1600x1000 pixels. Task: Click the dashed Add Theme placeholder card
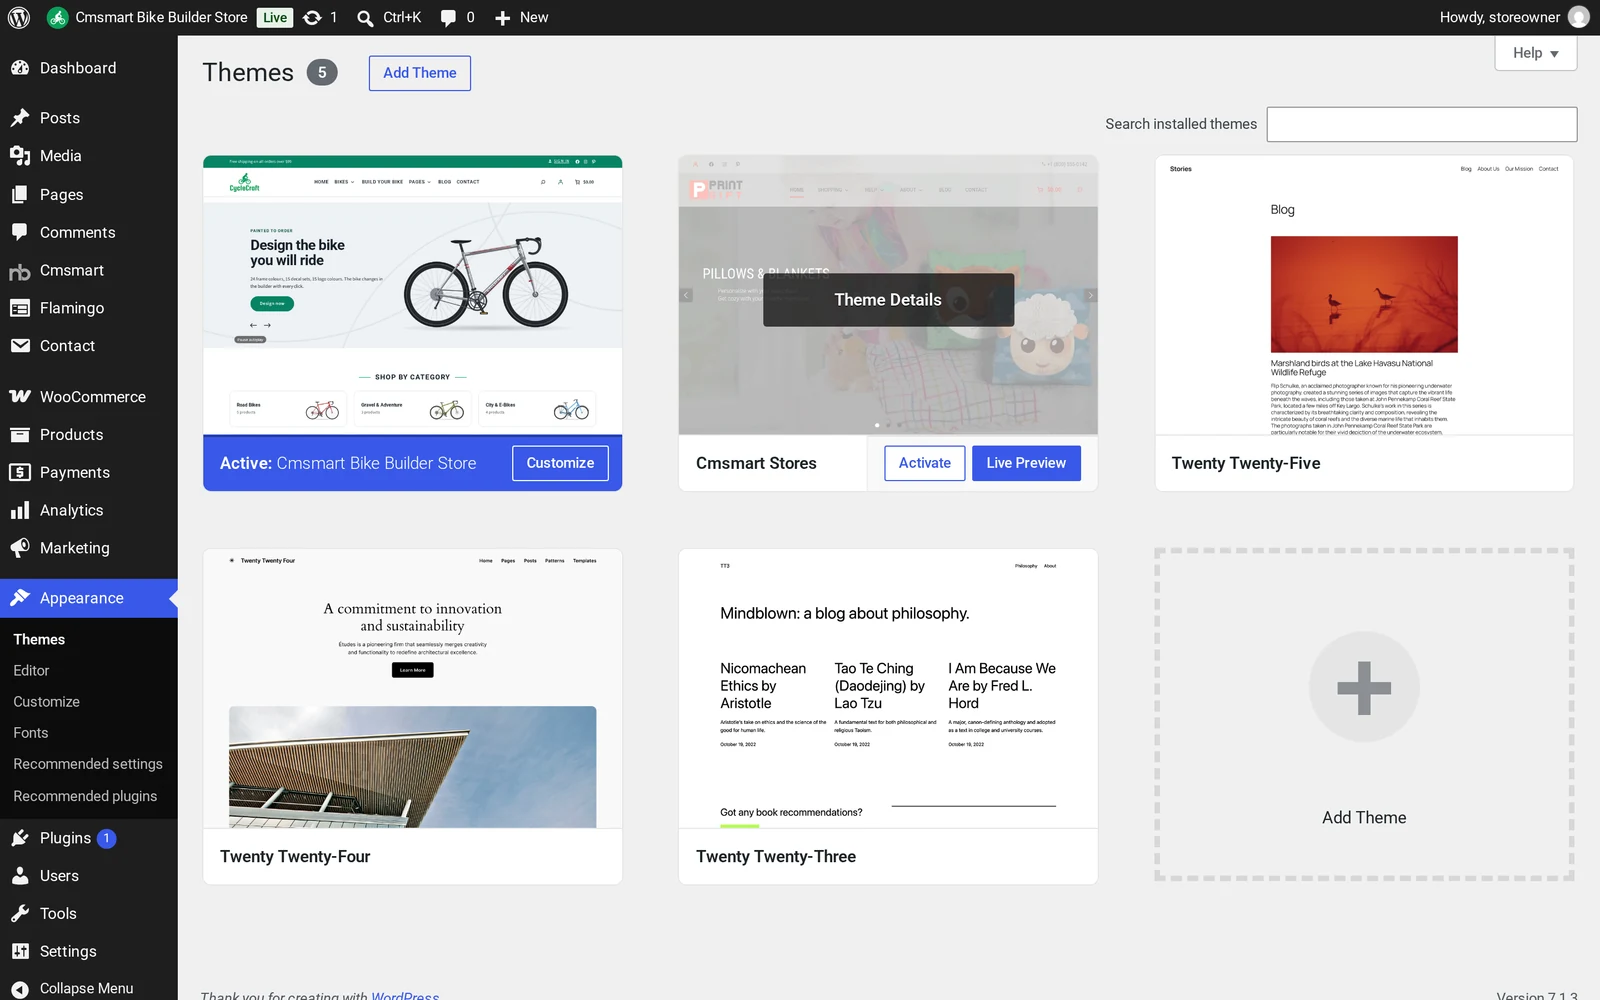pyautogui.click(x=1364, y=714)
